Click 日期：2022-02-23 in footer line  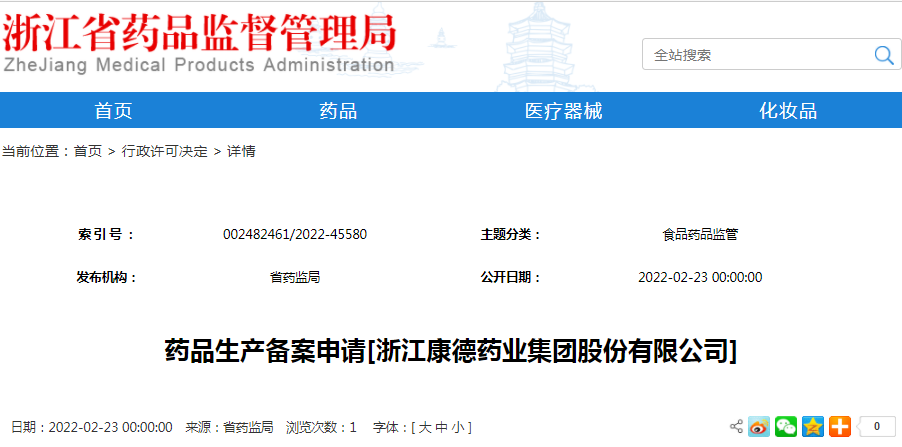pos(92,427)
